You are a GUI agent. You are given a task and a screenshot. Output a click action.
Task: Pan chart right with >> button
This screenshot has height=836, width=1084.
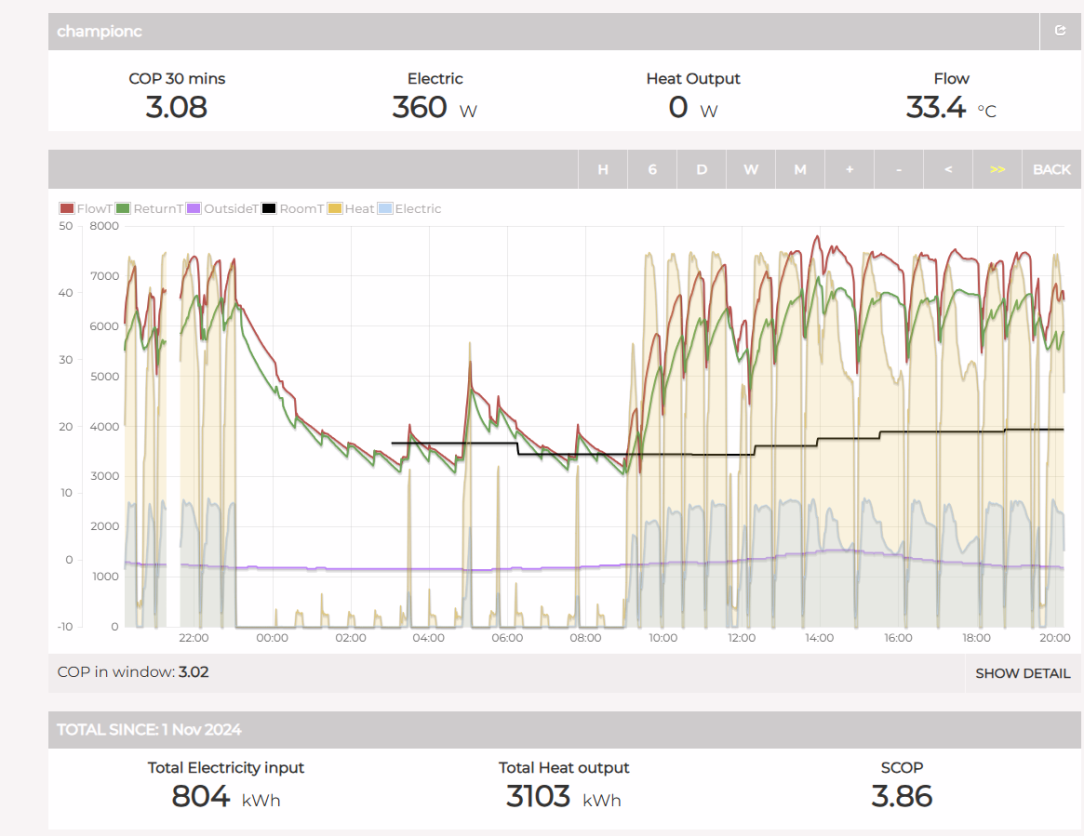coord(997,169)
